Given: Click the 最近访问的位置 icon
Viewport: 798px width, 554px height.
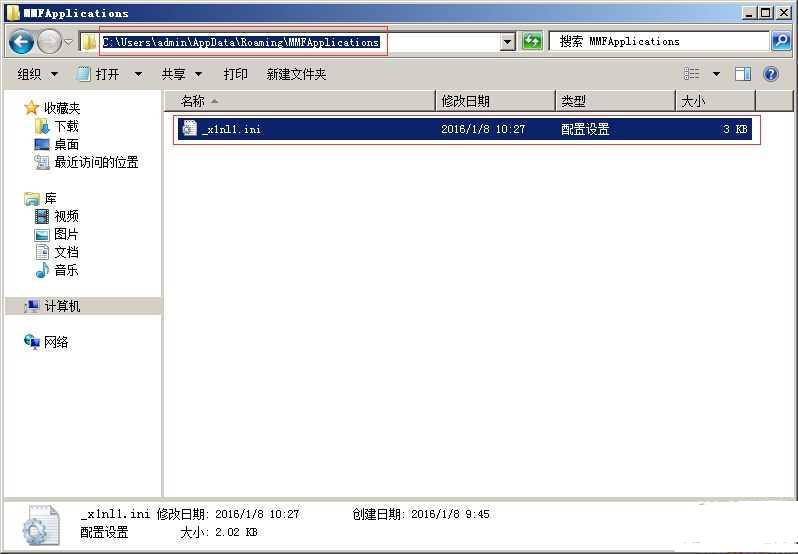Looking at the screenshot, I should (42, 162).
